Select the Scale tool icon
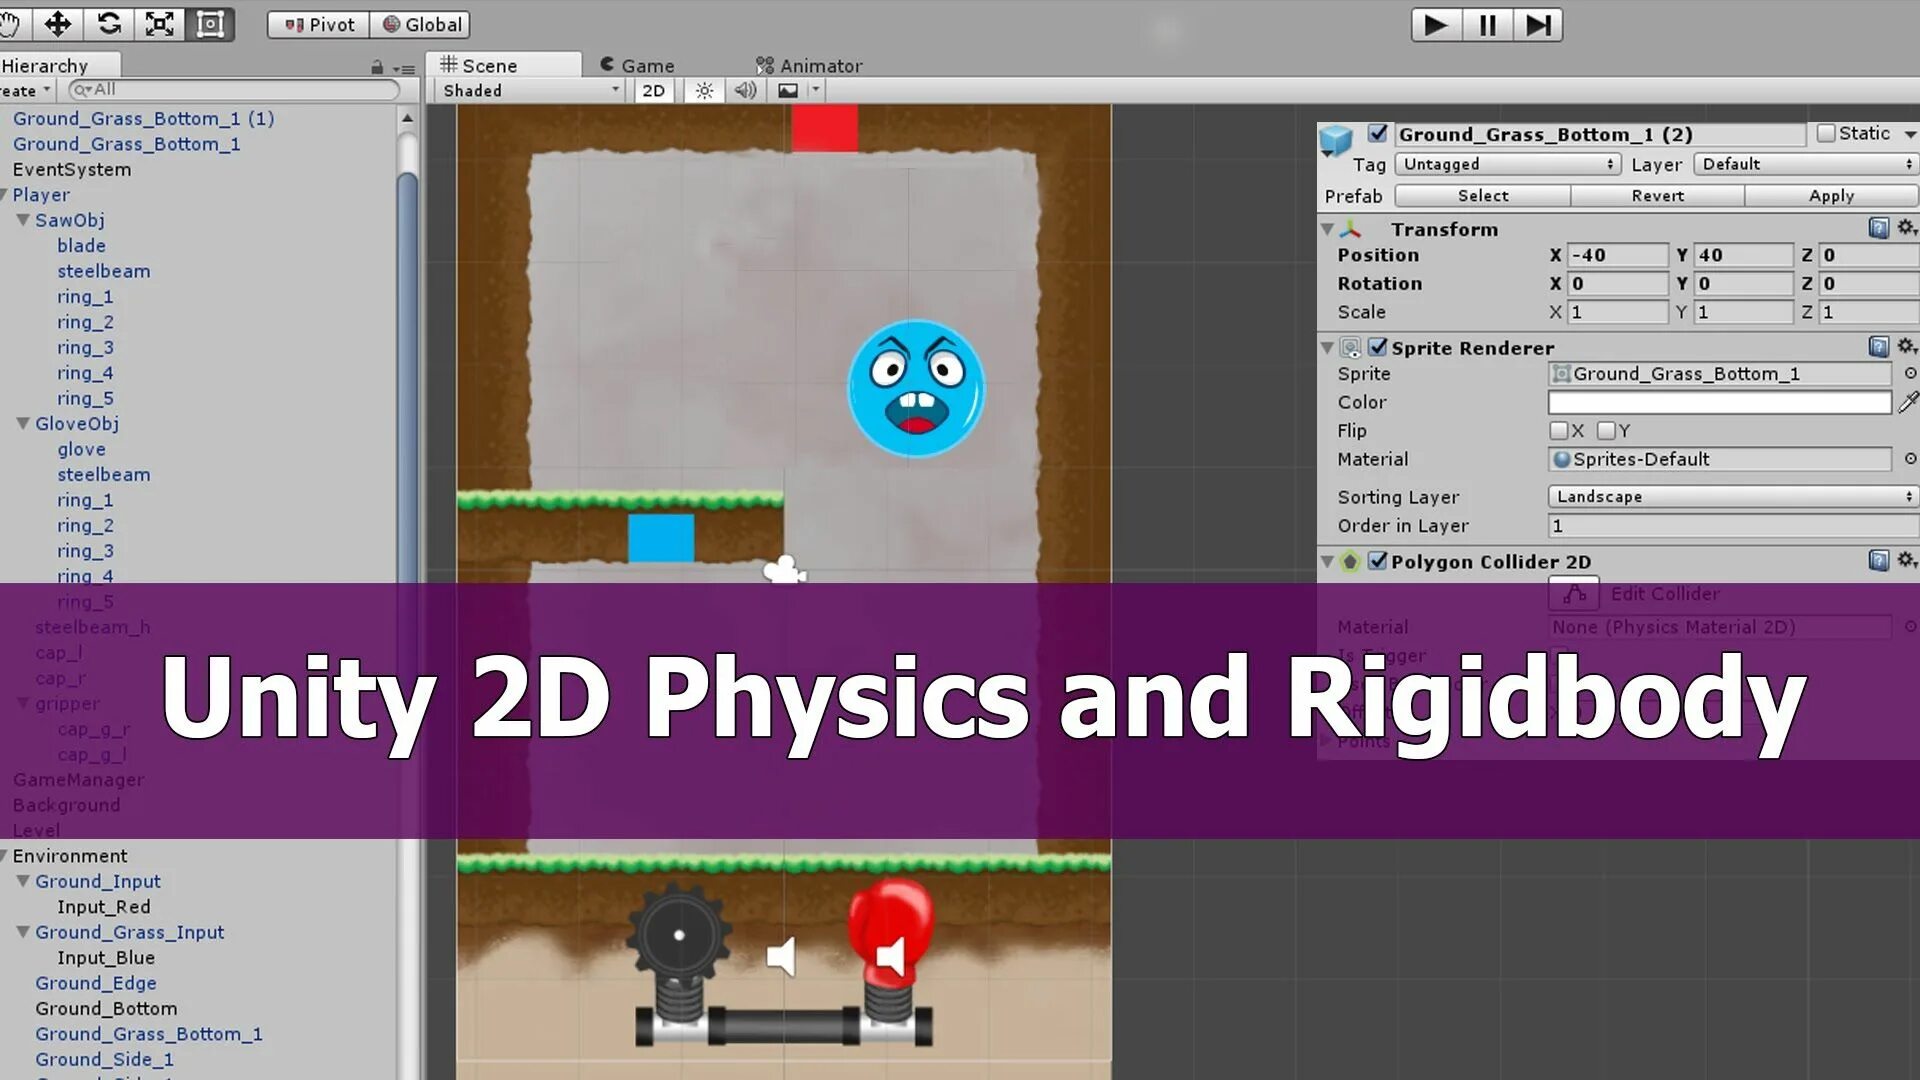Image resolution: width=1920 pixels, height=1080 pixels. click(160, 24)
